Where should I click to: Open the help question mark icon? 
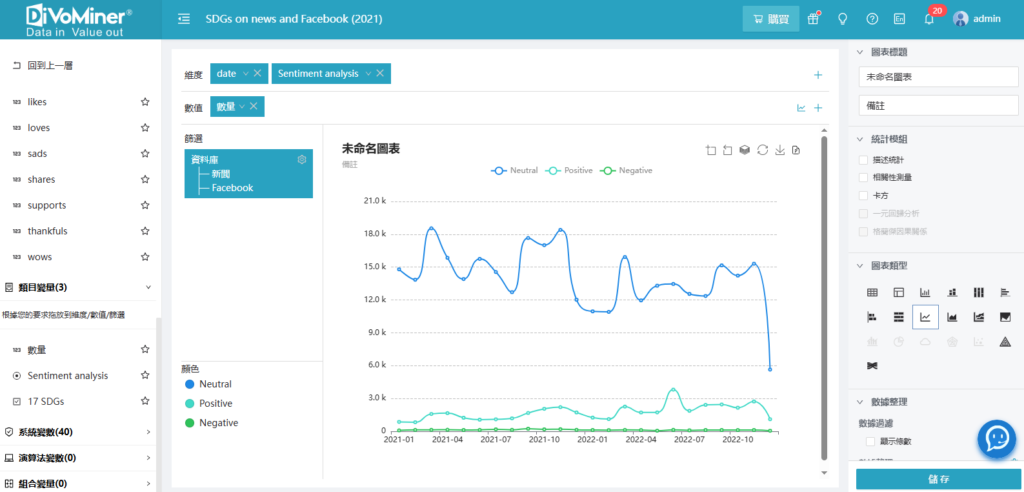pos(872,19)
